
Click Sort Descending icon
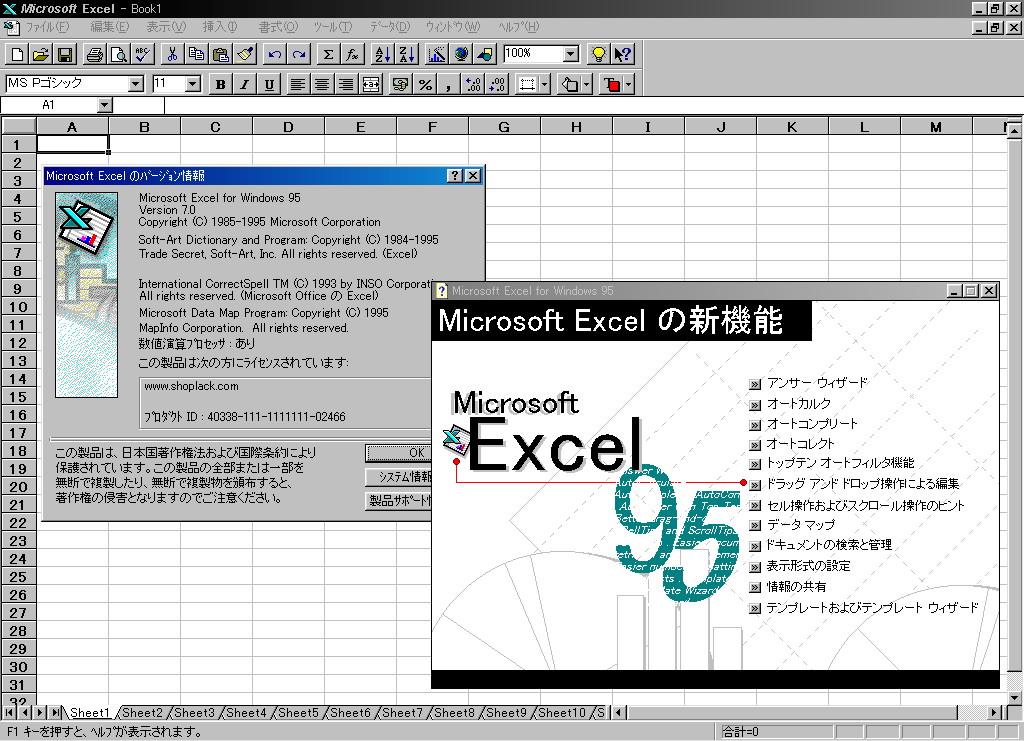click(x=406, y=54)
